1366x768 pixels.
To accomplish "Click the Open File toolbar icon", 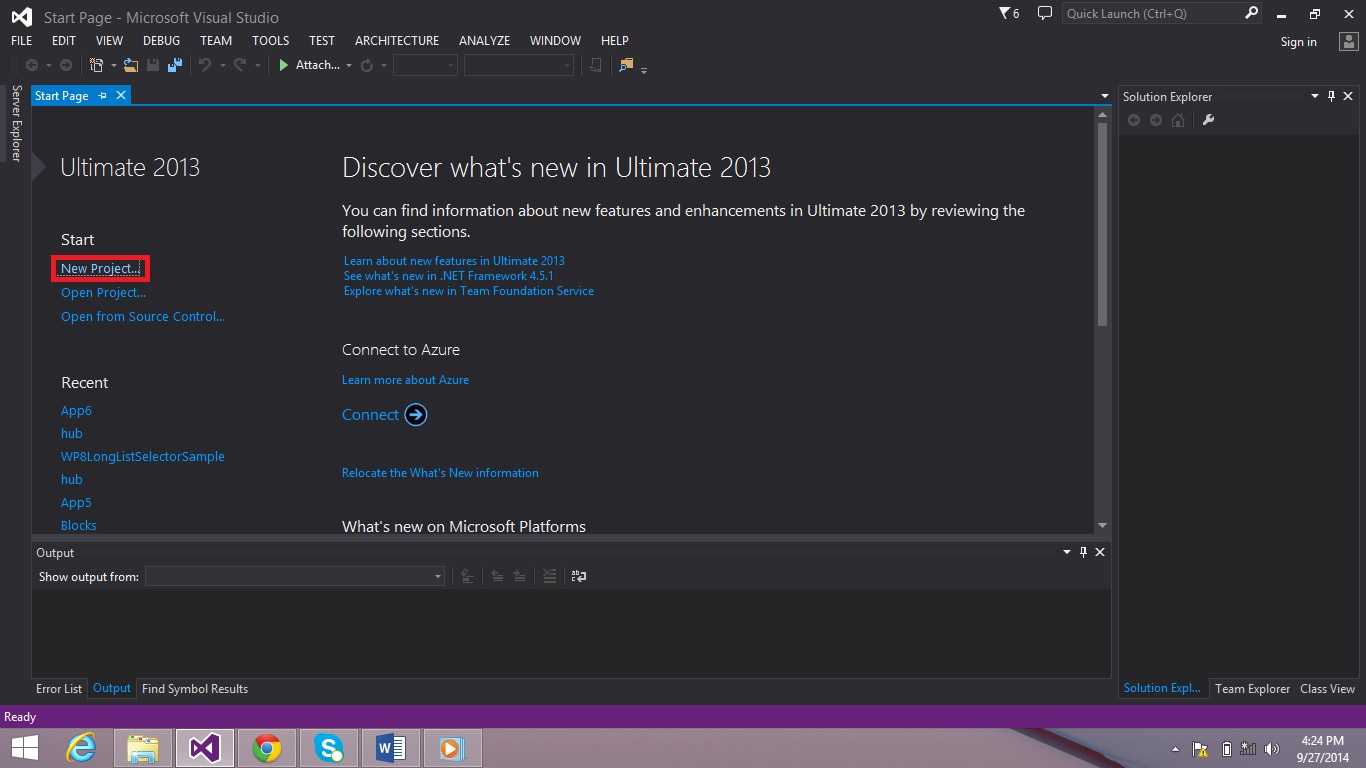I will (x=132, y=65).
